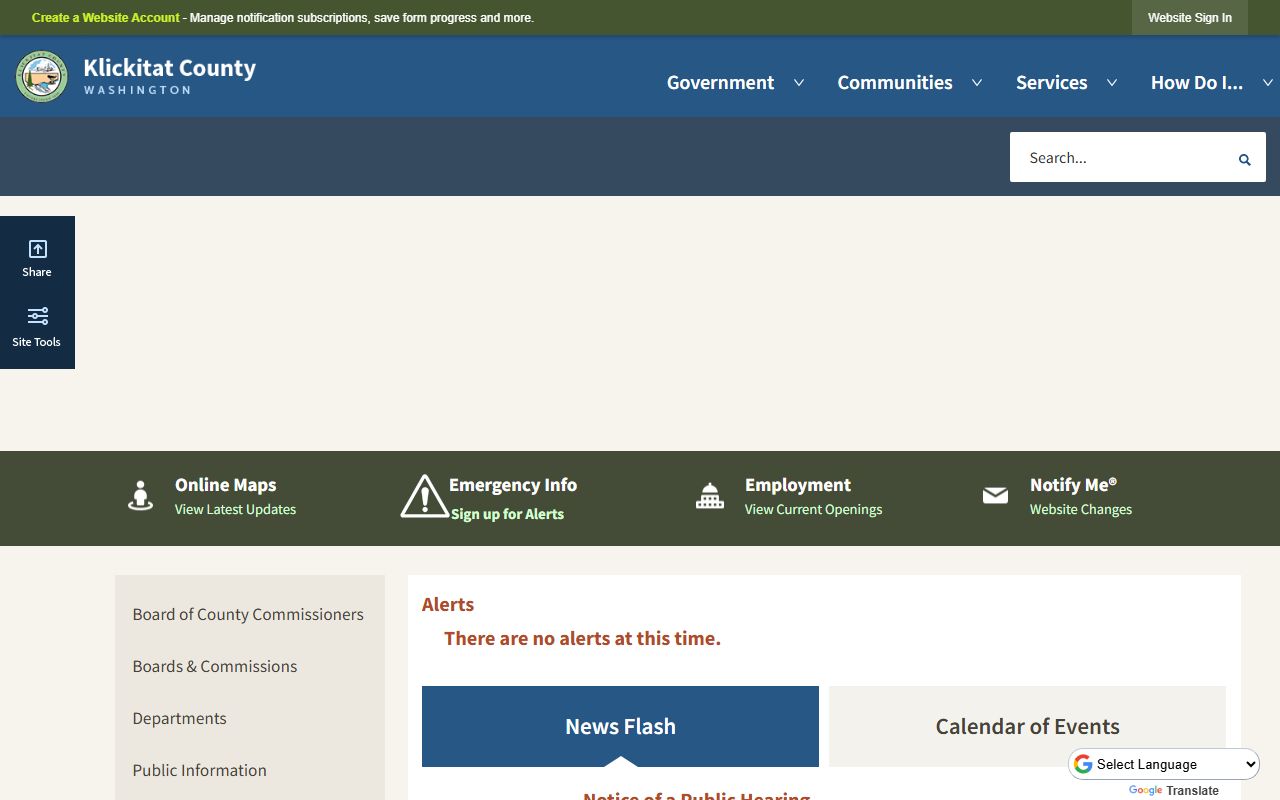Click the Employment capitol building icon
Viewport: 1280px width, 800px height.
[x=710, y=495]
